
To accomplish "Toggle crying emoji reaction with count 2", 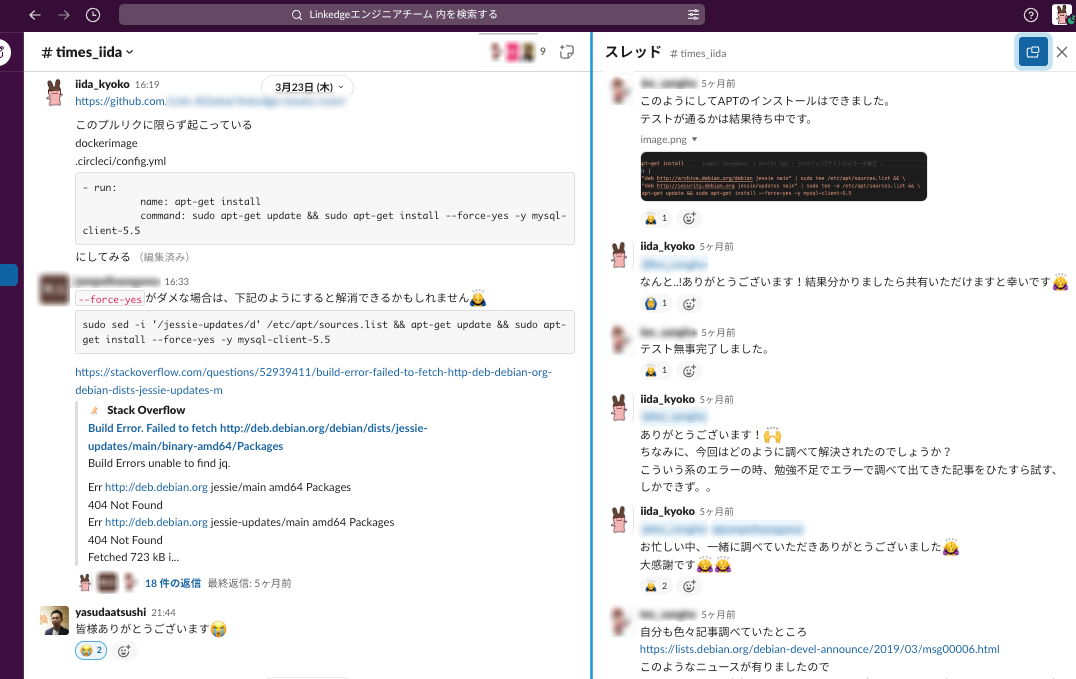I will (91, 650).
